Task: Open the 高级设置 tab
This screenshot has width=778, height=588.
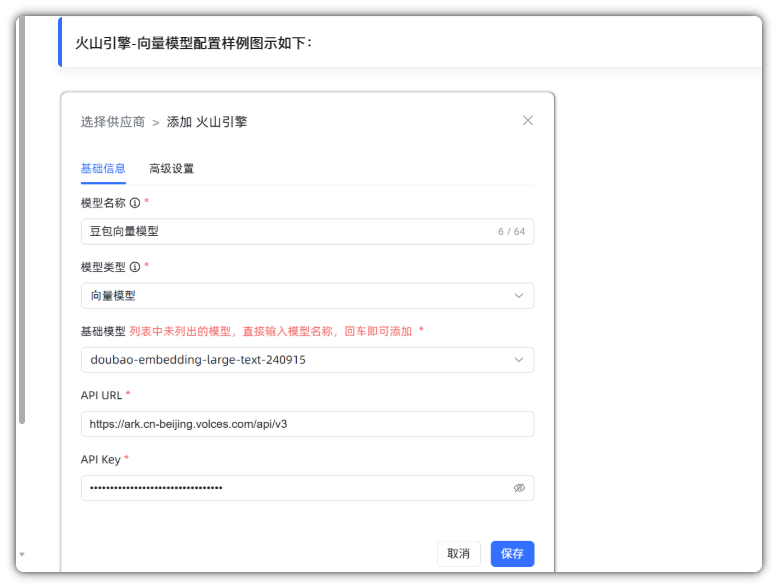Action: coord(171,169)
